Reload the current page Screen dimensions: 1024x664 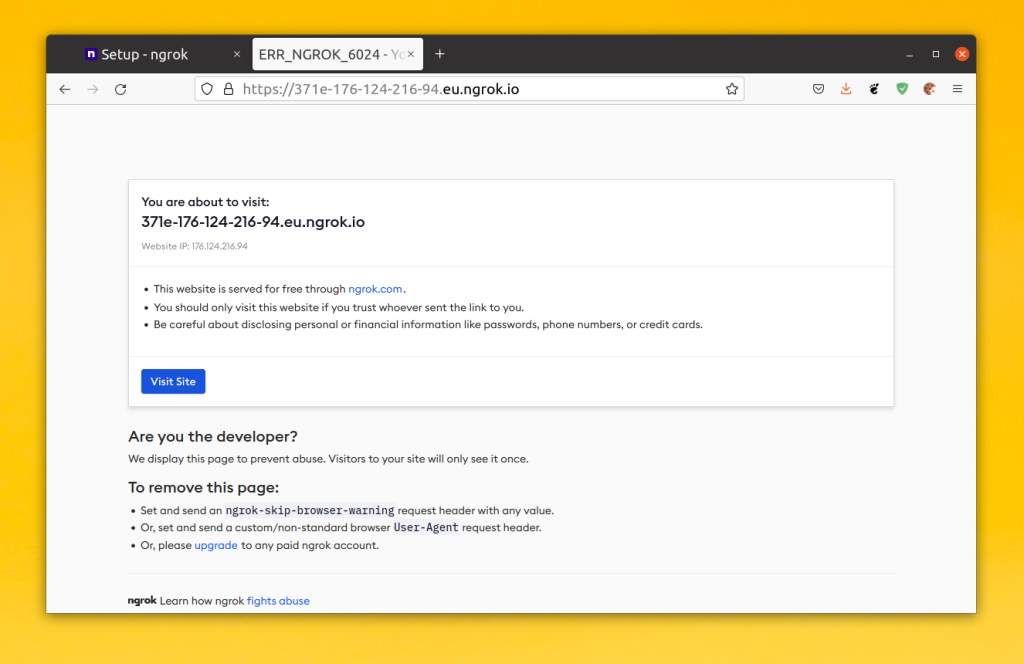[121, 89]
